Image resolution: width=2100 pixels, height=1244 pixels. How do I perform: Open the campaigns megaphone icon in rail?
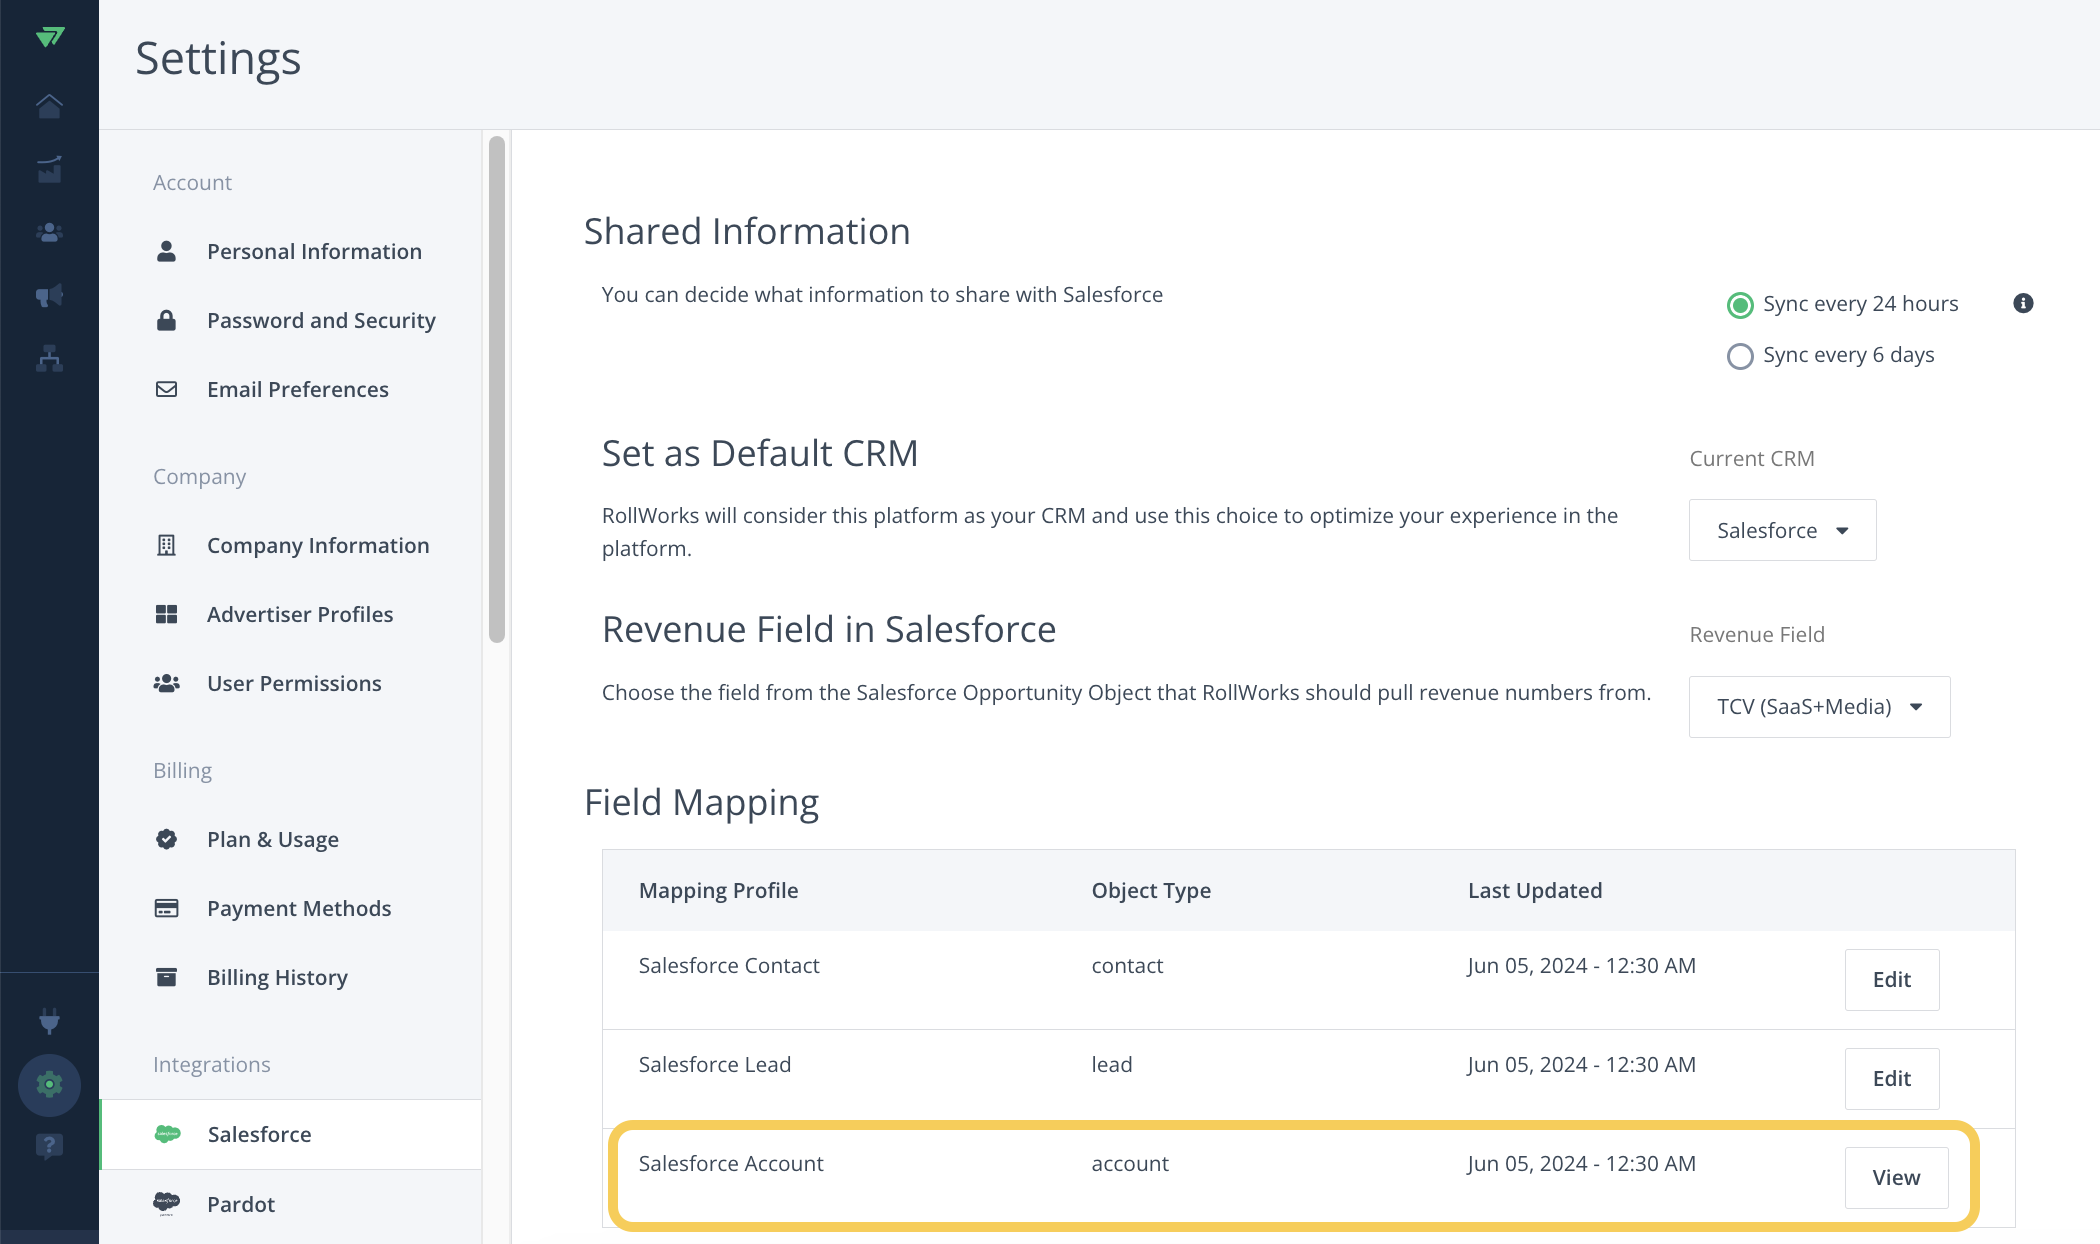(49, 295)
